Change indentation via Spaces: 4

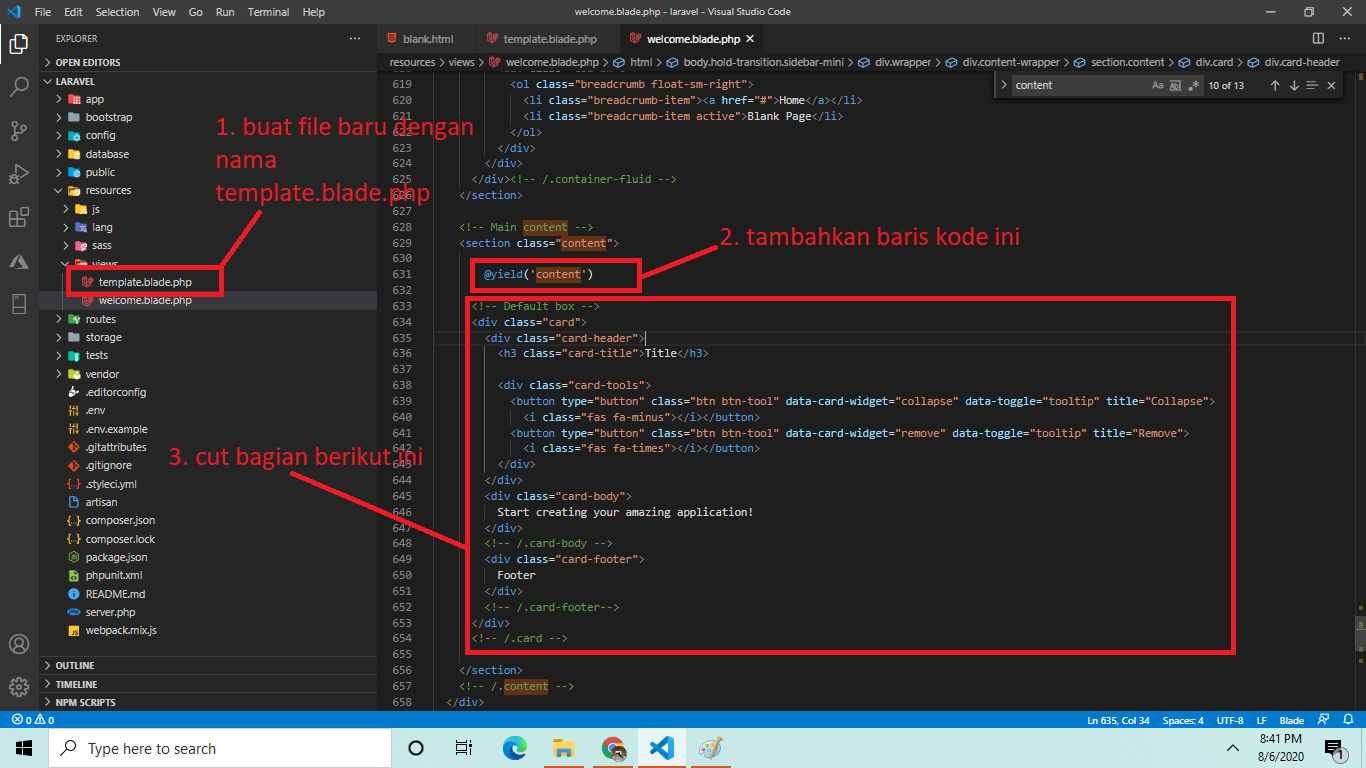[1183, 720]
